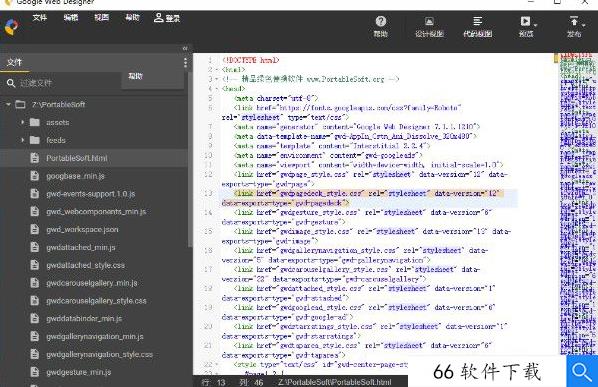Collapse the Z:\PortableSoft root folder
Viewport: 598px width, 387px height.
[8, 104]
